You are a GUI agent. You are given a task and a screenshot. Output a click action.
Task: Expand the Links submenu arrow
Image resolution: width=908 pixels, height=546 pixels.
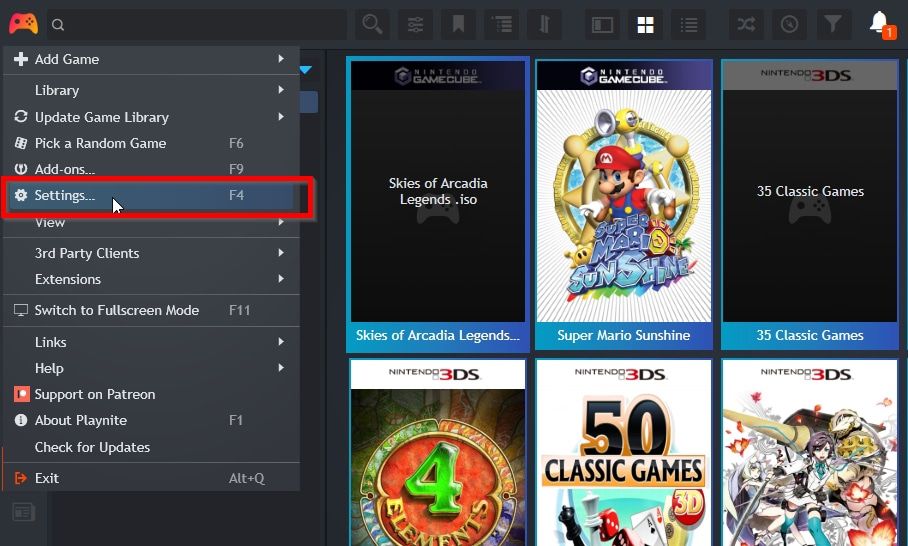pos(281,342)
